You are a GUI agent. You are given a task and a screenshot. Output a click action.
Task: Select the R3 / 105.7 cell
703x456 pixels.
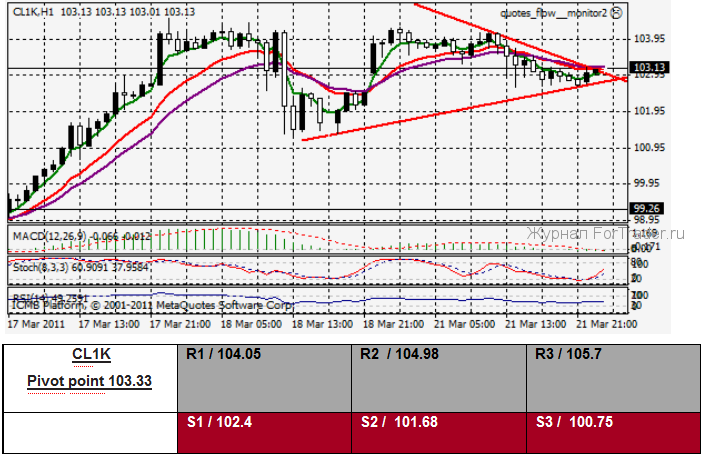pyautogui.click(x=613, y=378)
